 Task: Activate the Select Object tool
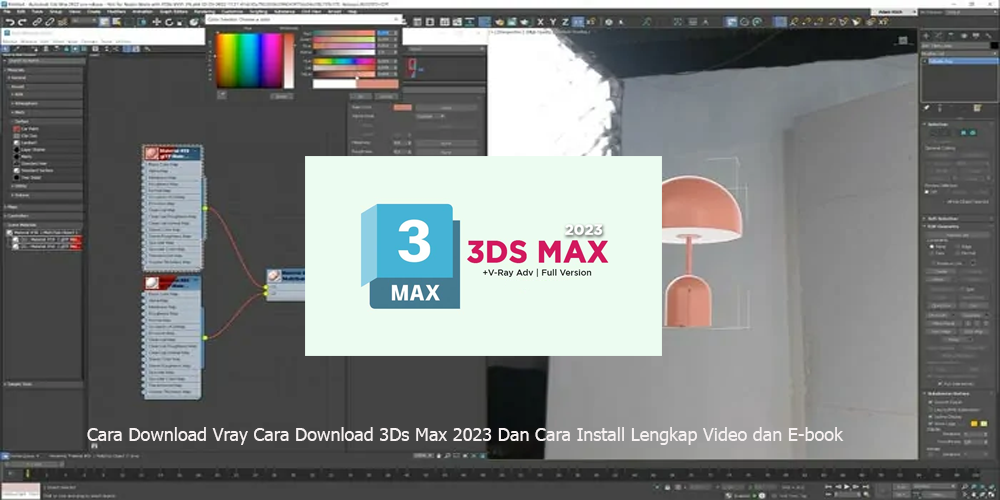click(x=104, y=22)
